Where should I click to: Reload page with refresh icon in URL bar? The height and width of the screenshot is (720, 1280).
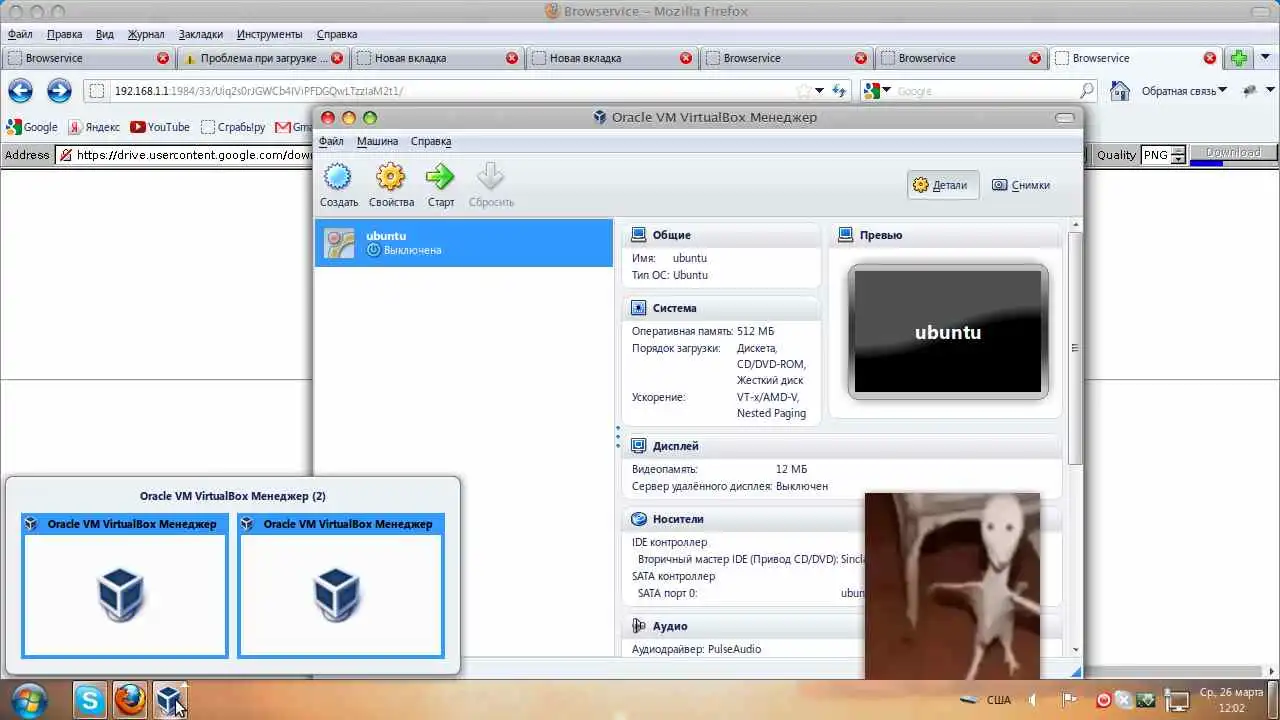tap(840, 91)
